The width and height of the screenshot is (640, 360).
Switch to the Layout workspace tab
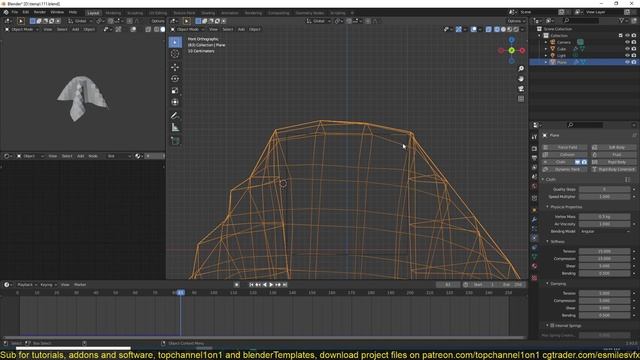click(93, 13)
